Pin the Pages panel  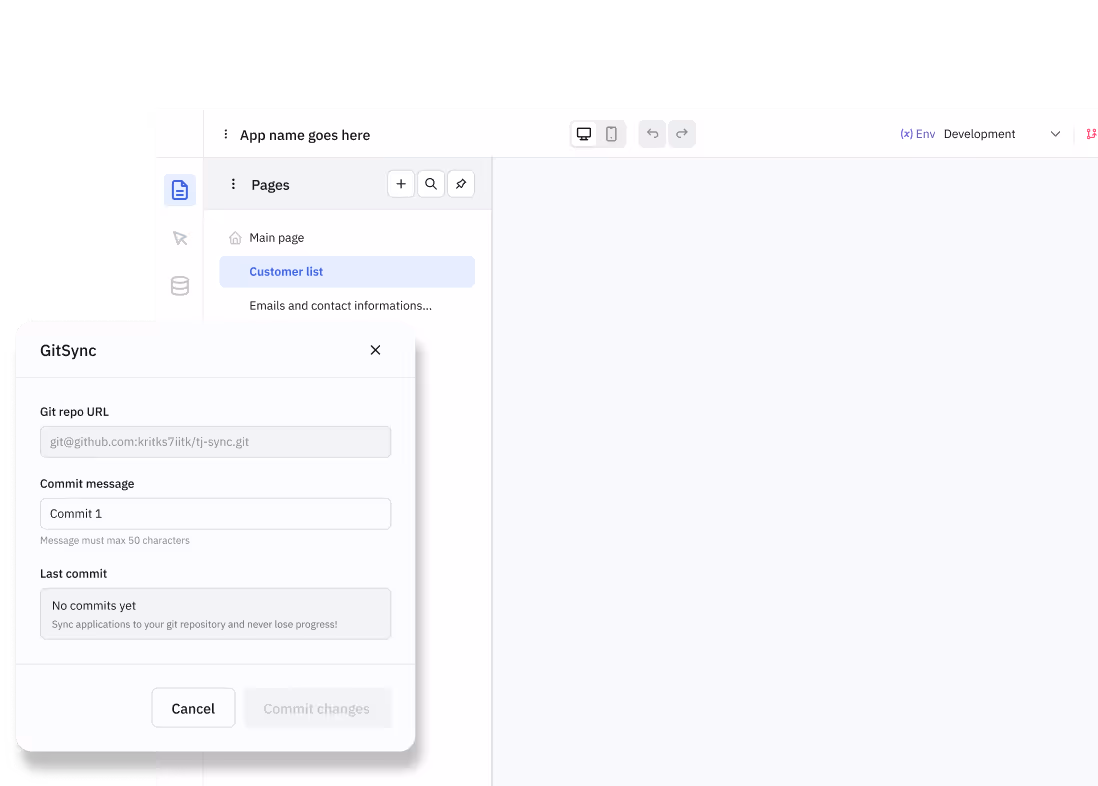coord(461,184)
